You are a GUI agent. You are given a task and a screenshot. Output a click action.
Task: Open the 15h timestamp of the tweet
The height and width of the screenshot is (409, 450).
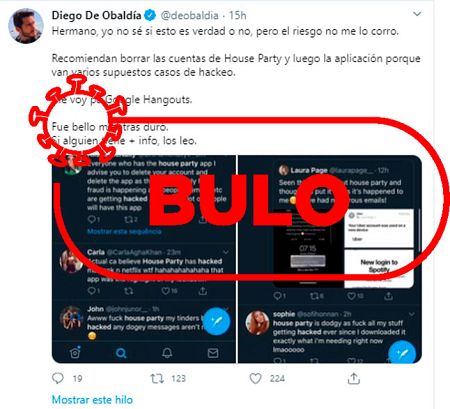point(238,15)
